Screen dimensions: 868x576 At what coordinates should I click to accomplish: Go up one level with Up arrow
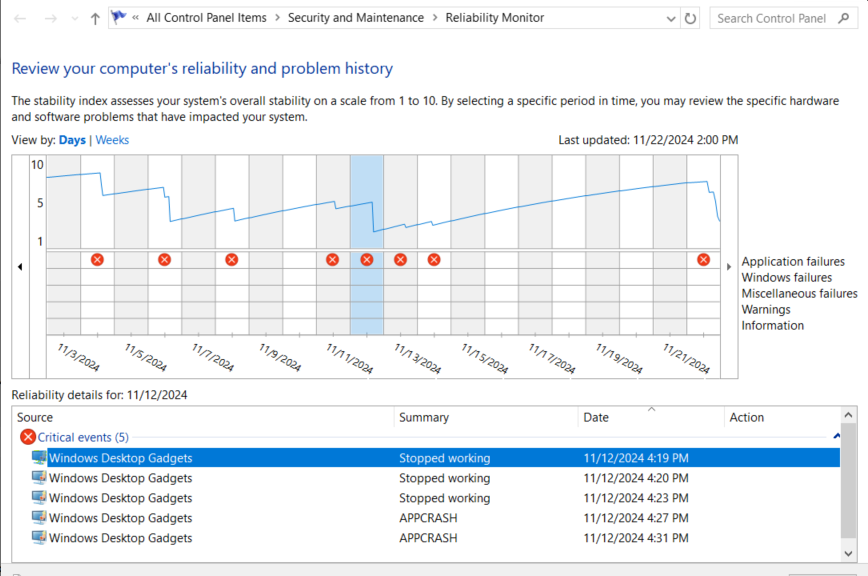pos(95,19)
